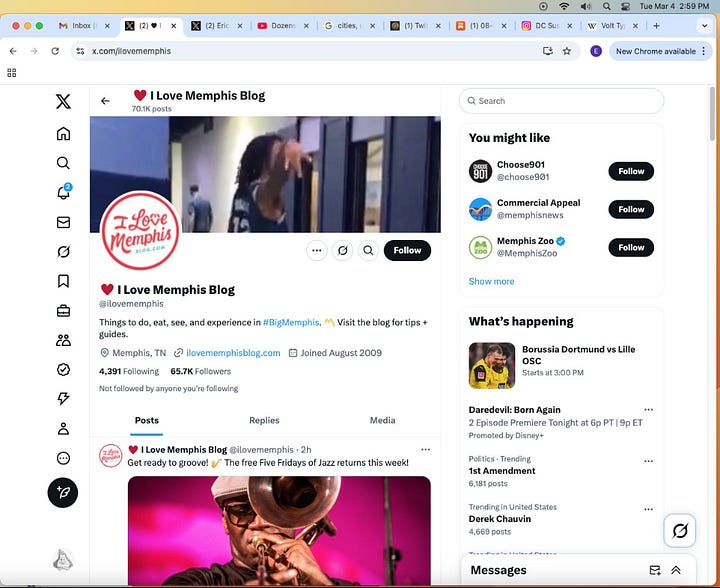Go to Home in the X sidebar
The width and height of the screenshot is (720, 588).
tap(63, 134)
